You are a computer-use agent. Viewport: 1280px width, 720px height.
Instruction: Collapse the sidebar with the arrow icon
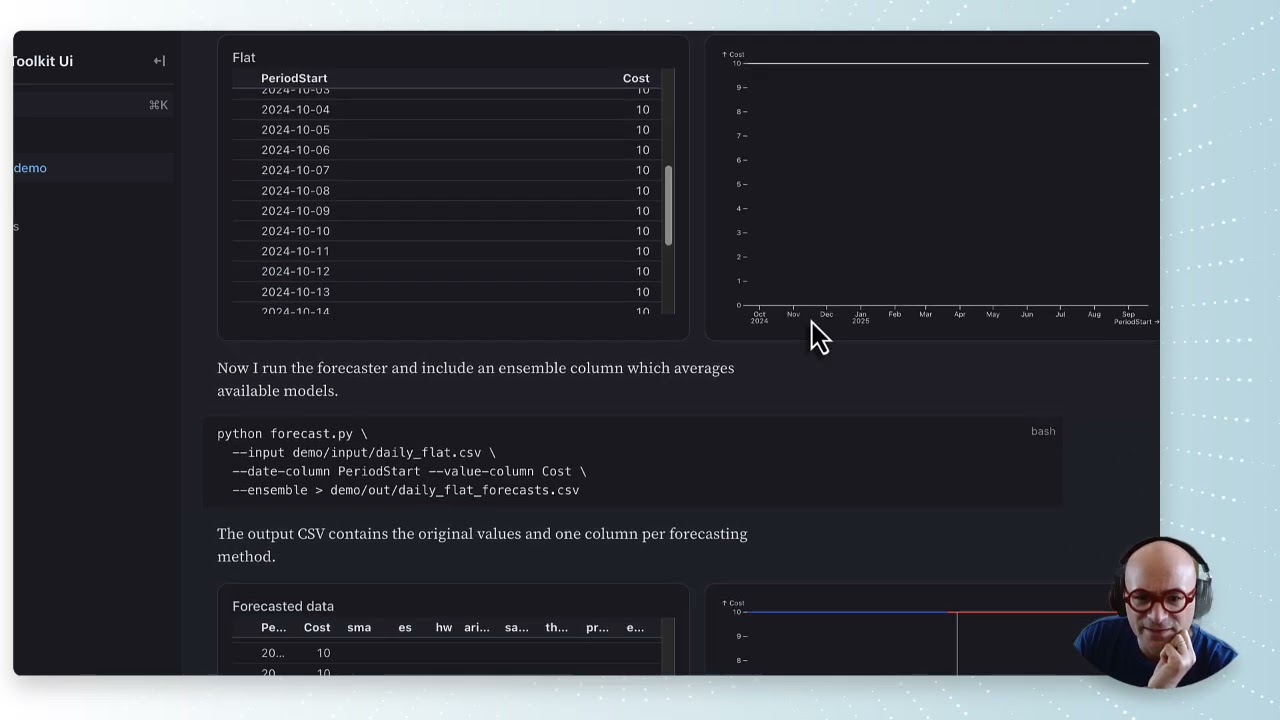pos(159,61)
